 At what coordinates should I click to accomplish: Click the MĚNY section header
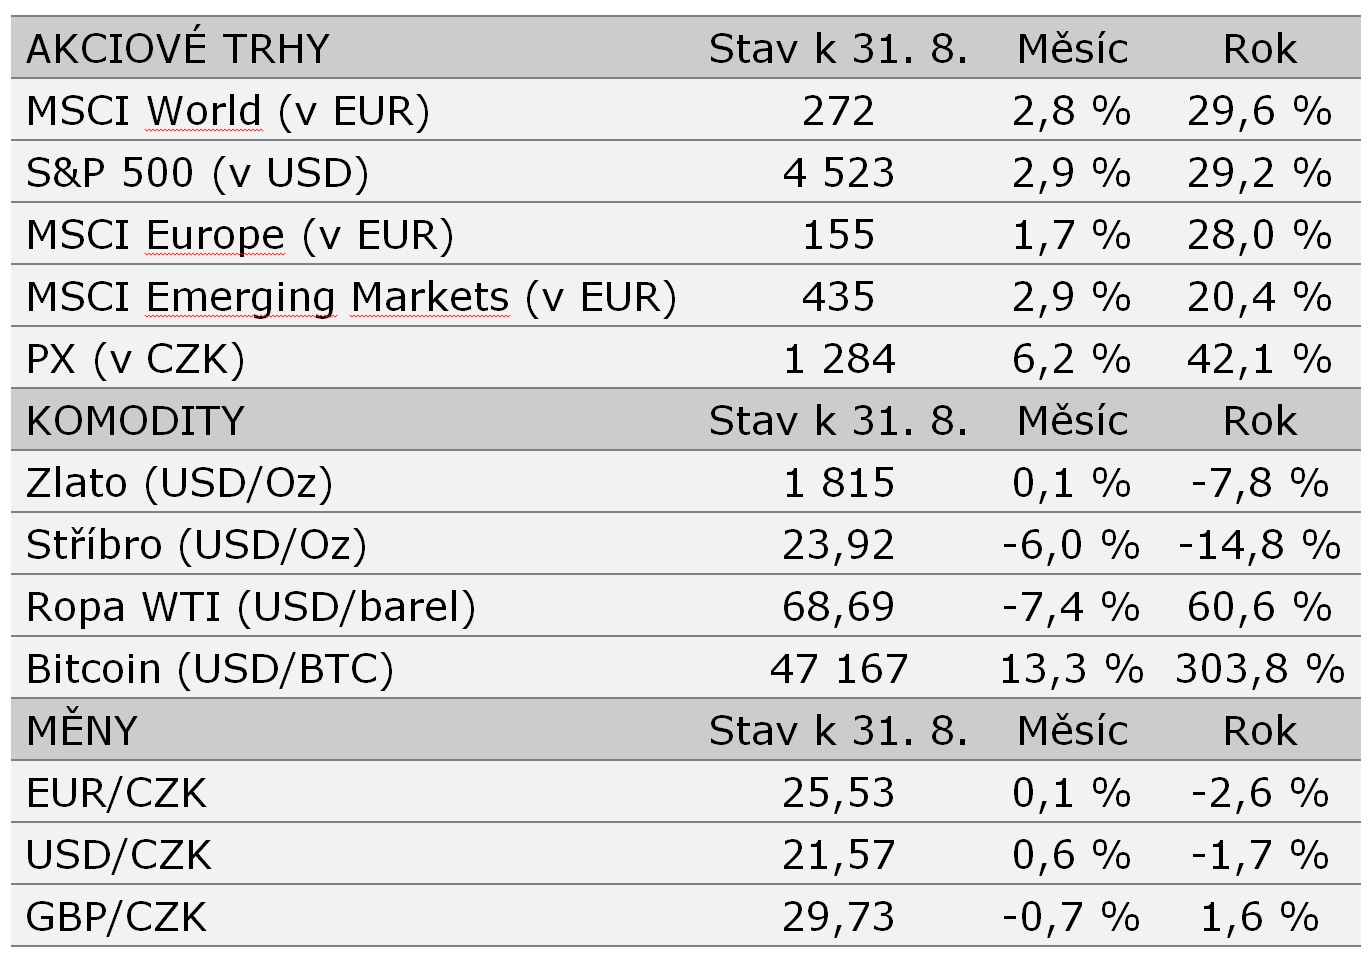click(82, 731)
